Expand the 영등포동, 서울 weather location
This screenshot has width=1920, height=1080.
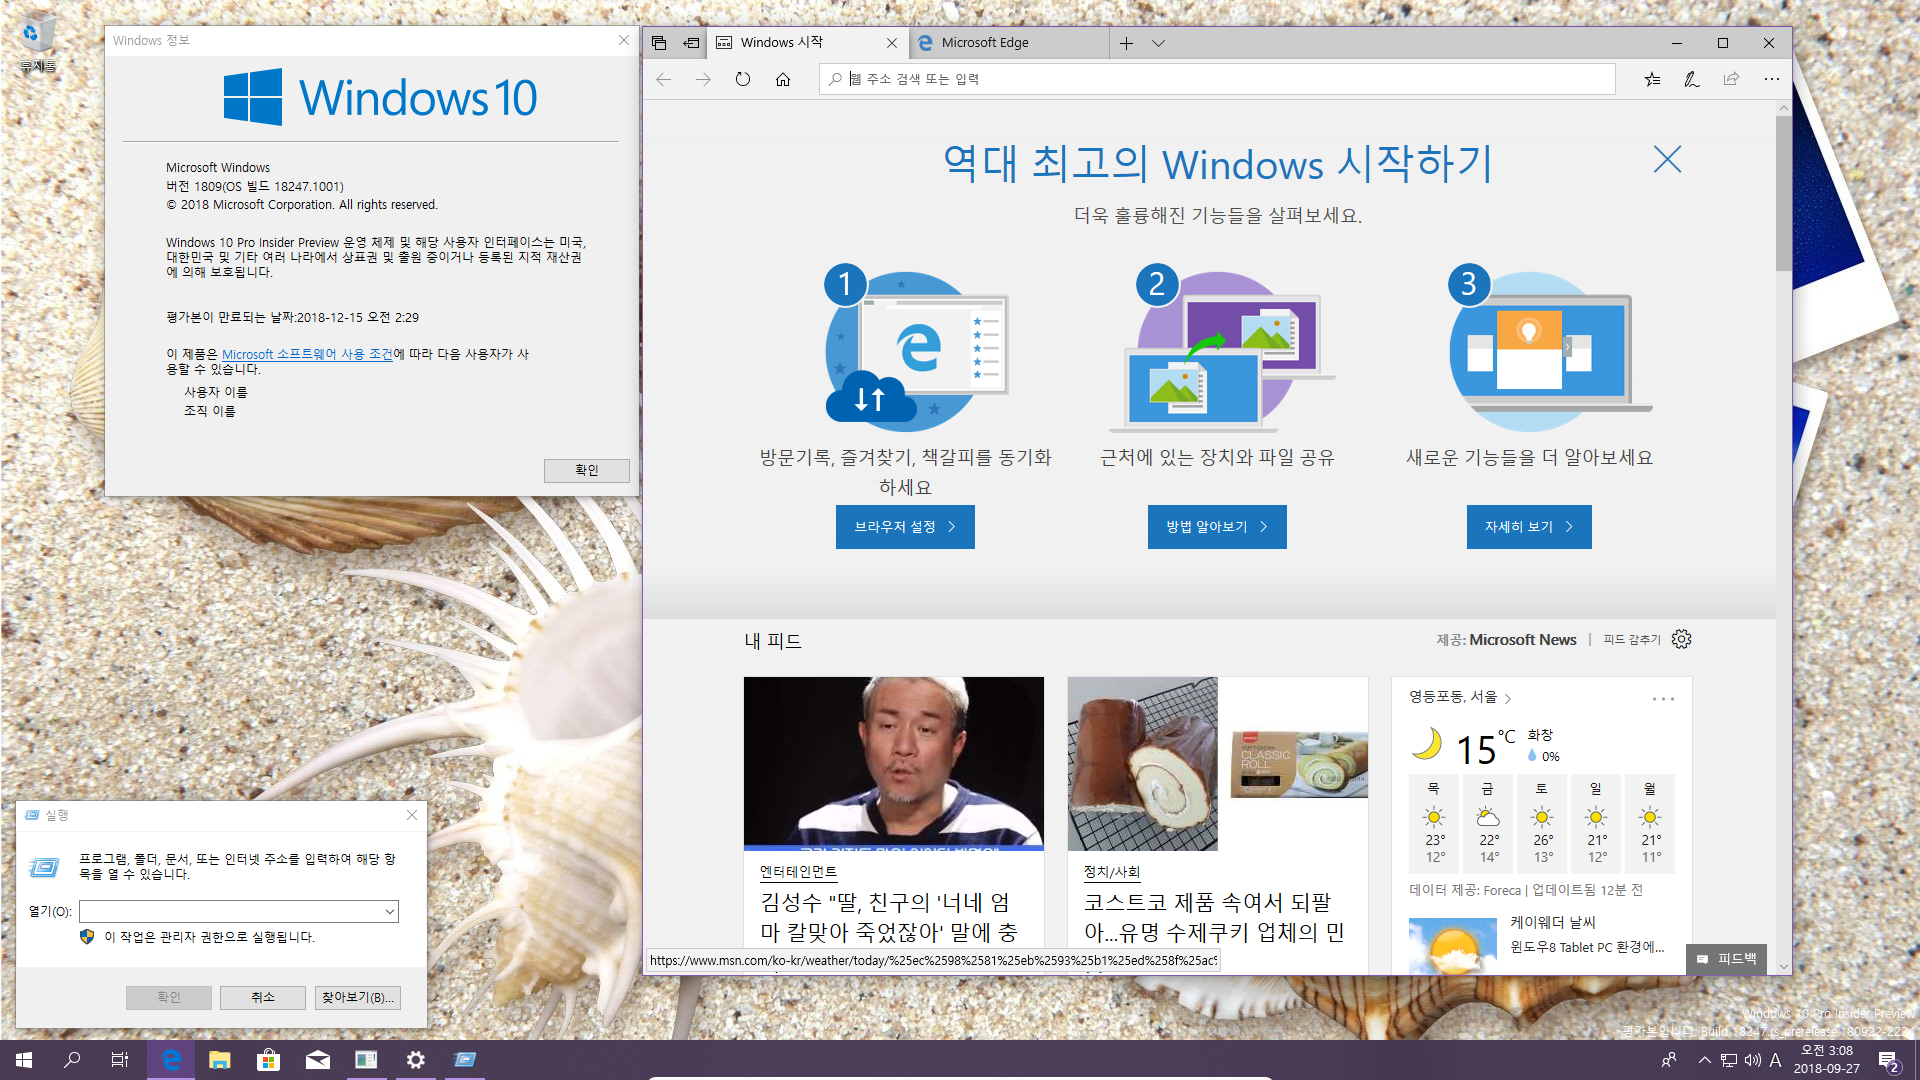coord(1460,697)
